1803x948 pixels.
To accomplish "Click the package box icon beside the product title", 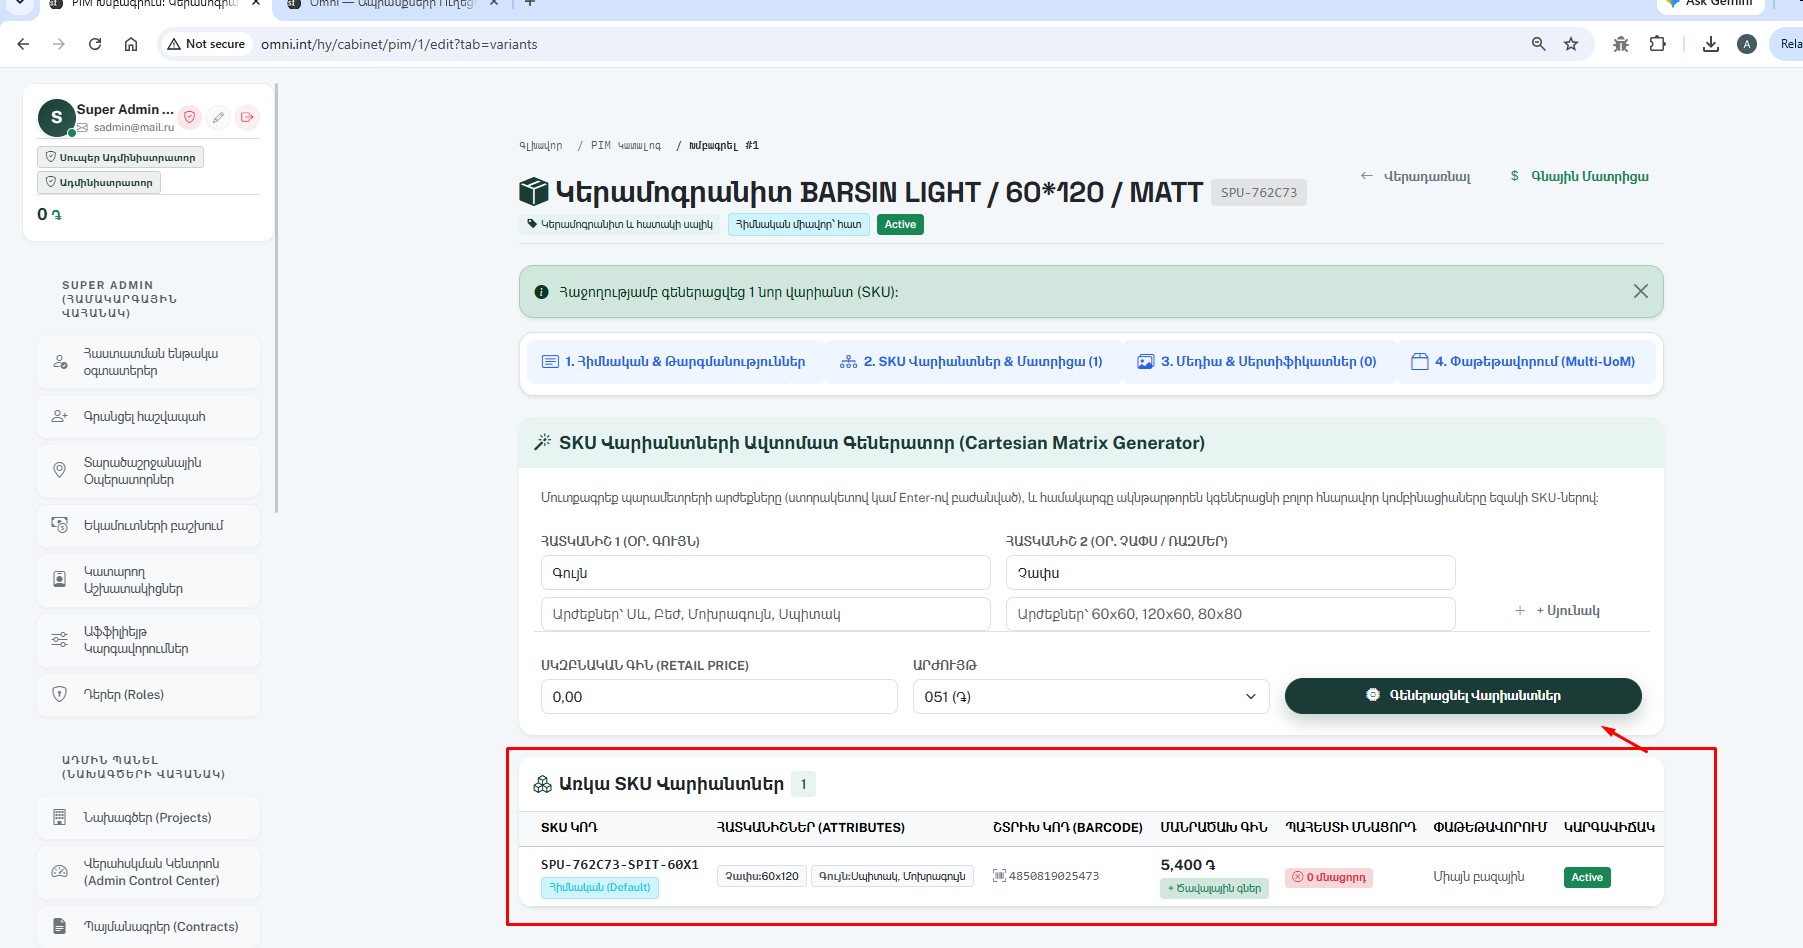I will coord(534,192).
